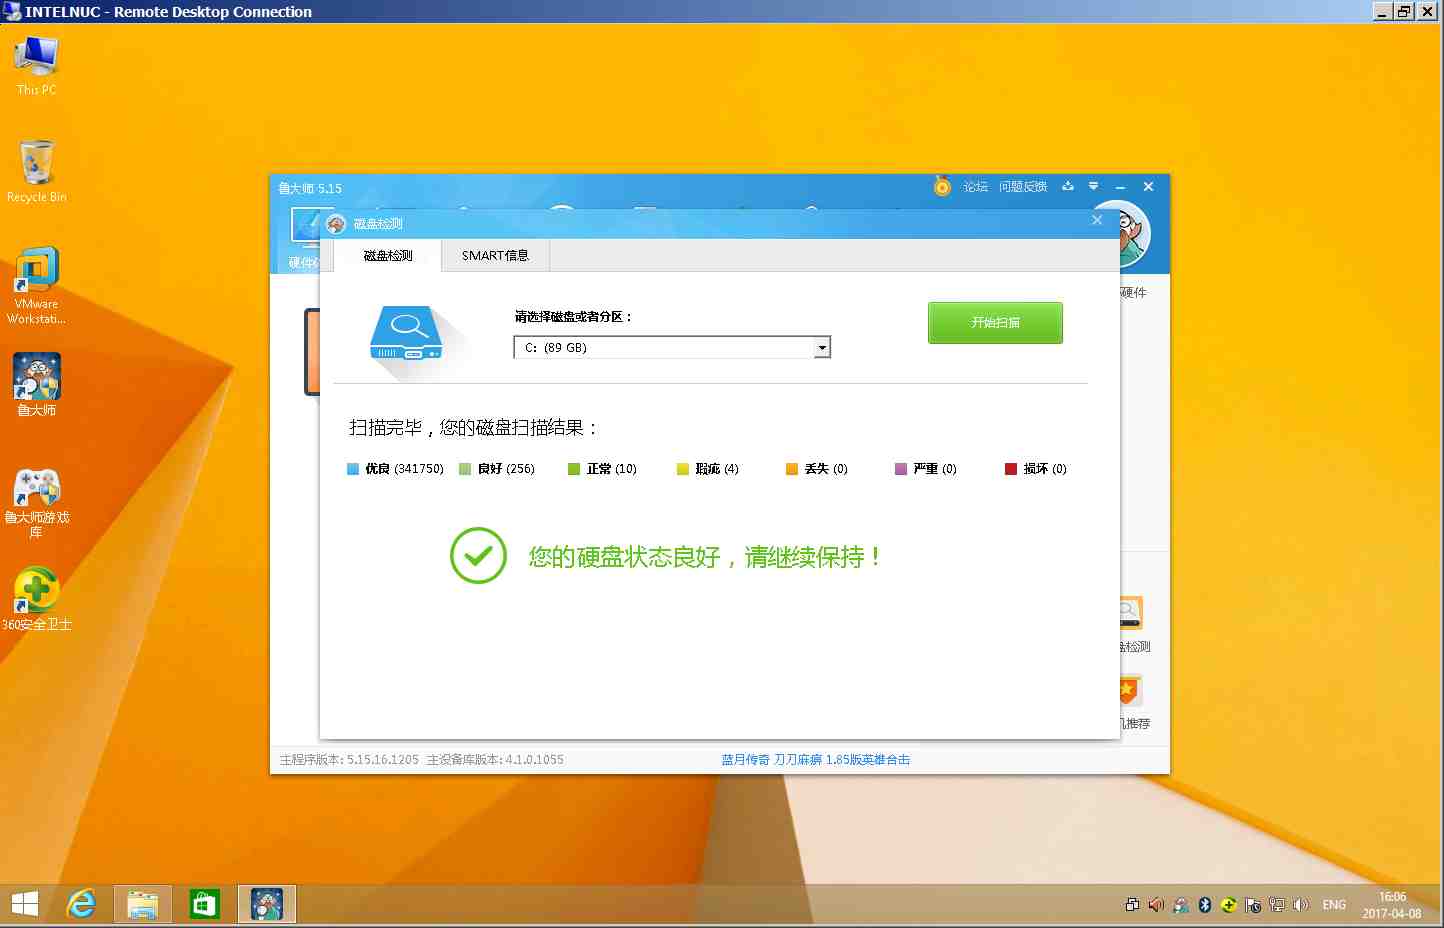This screenshot has width=1444, height=928.
Task: Close the 磁盘检测 dialog
Action: [x=1097, y=220]
